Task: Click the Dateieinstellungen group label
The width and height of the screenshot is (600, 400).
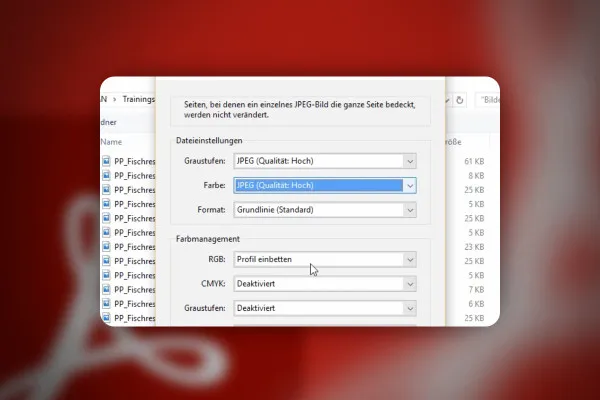Action: 209,140
